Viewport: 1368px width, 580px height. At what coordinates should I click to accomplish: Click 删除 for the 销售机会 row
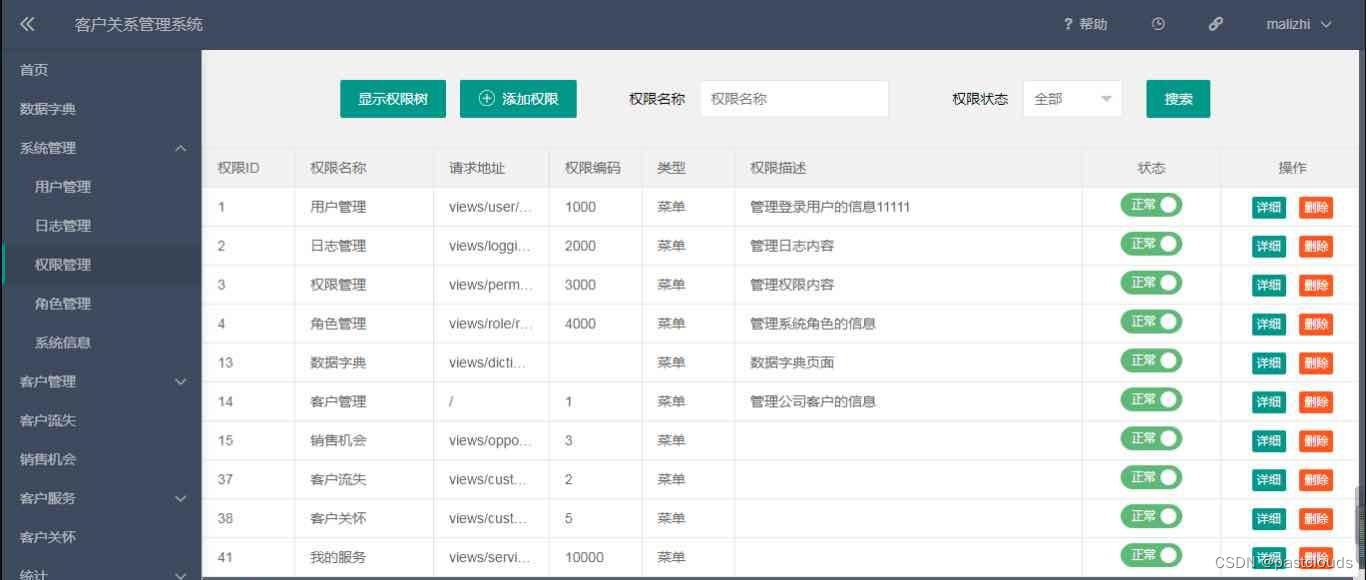click(1316, 442)
